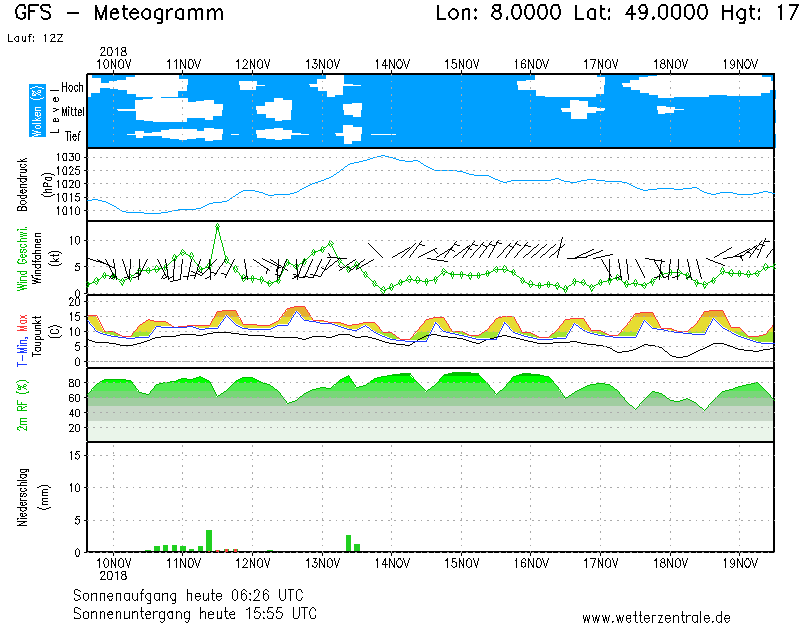Click the tallest precipitation bar on 11NOV
The width and height of the screenshot is (800, 625).
(209, 540)
